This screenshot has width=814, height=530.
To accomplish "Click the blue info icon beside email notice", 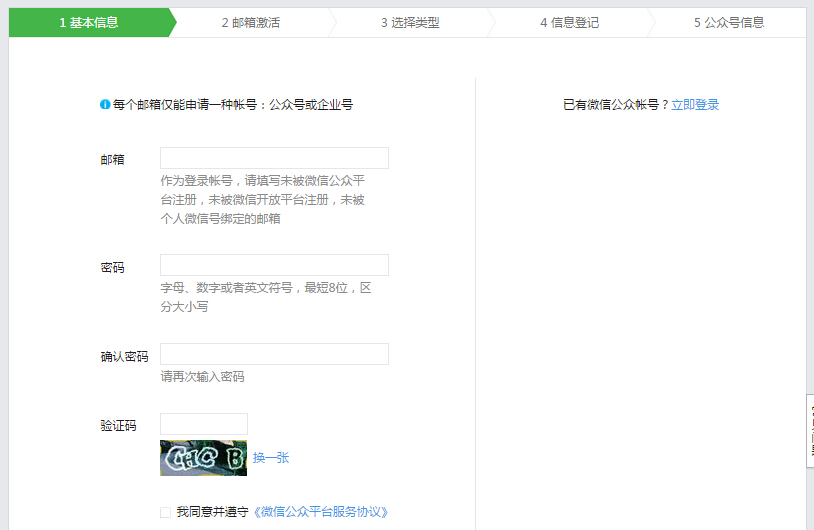I will point(105,104).
